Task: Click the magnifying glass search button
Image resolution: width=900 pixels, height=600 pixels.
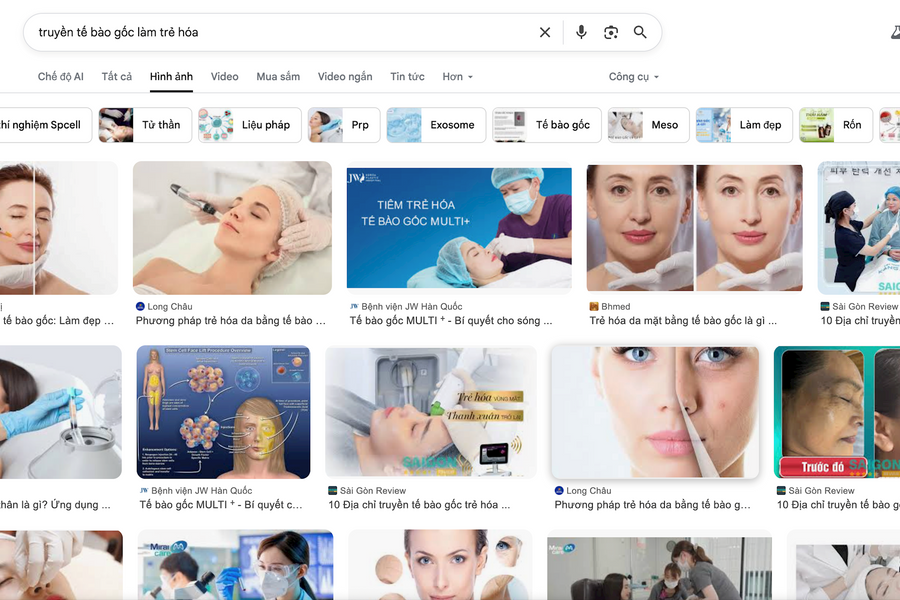Action: (x=640, y=32)
